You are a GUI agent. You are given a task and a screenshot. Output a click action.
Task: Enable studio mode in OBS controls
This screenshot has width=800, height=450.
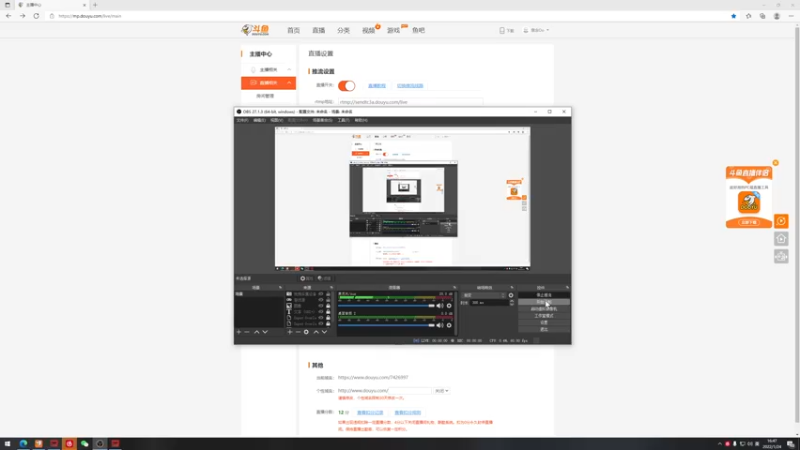coord(544,316)
